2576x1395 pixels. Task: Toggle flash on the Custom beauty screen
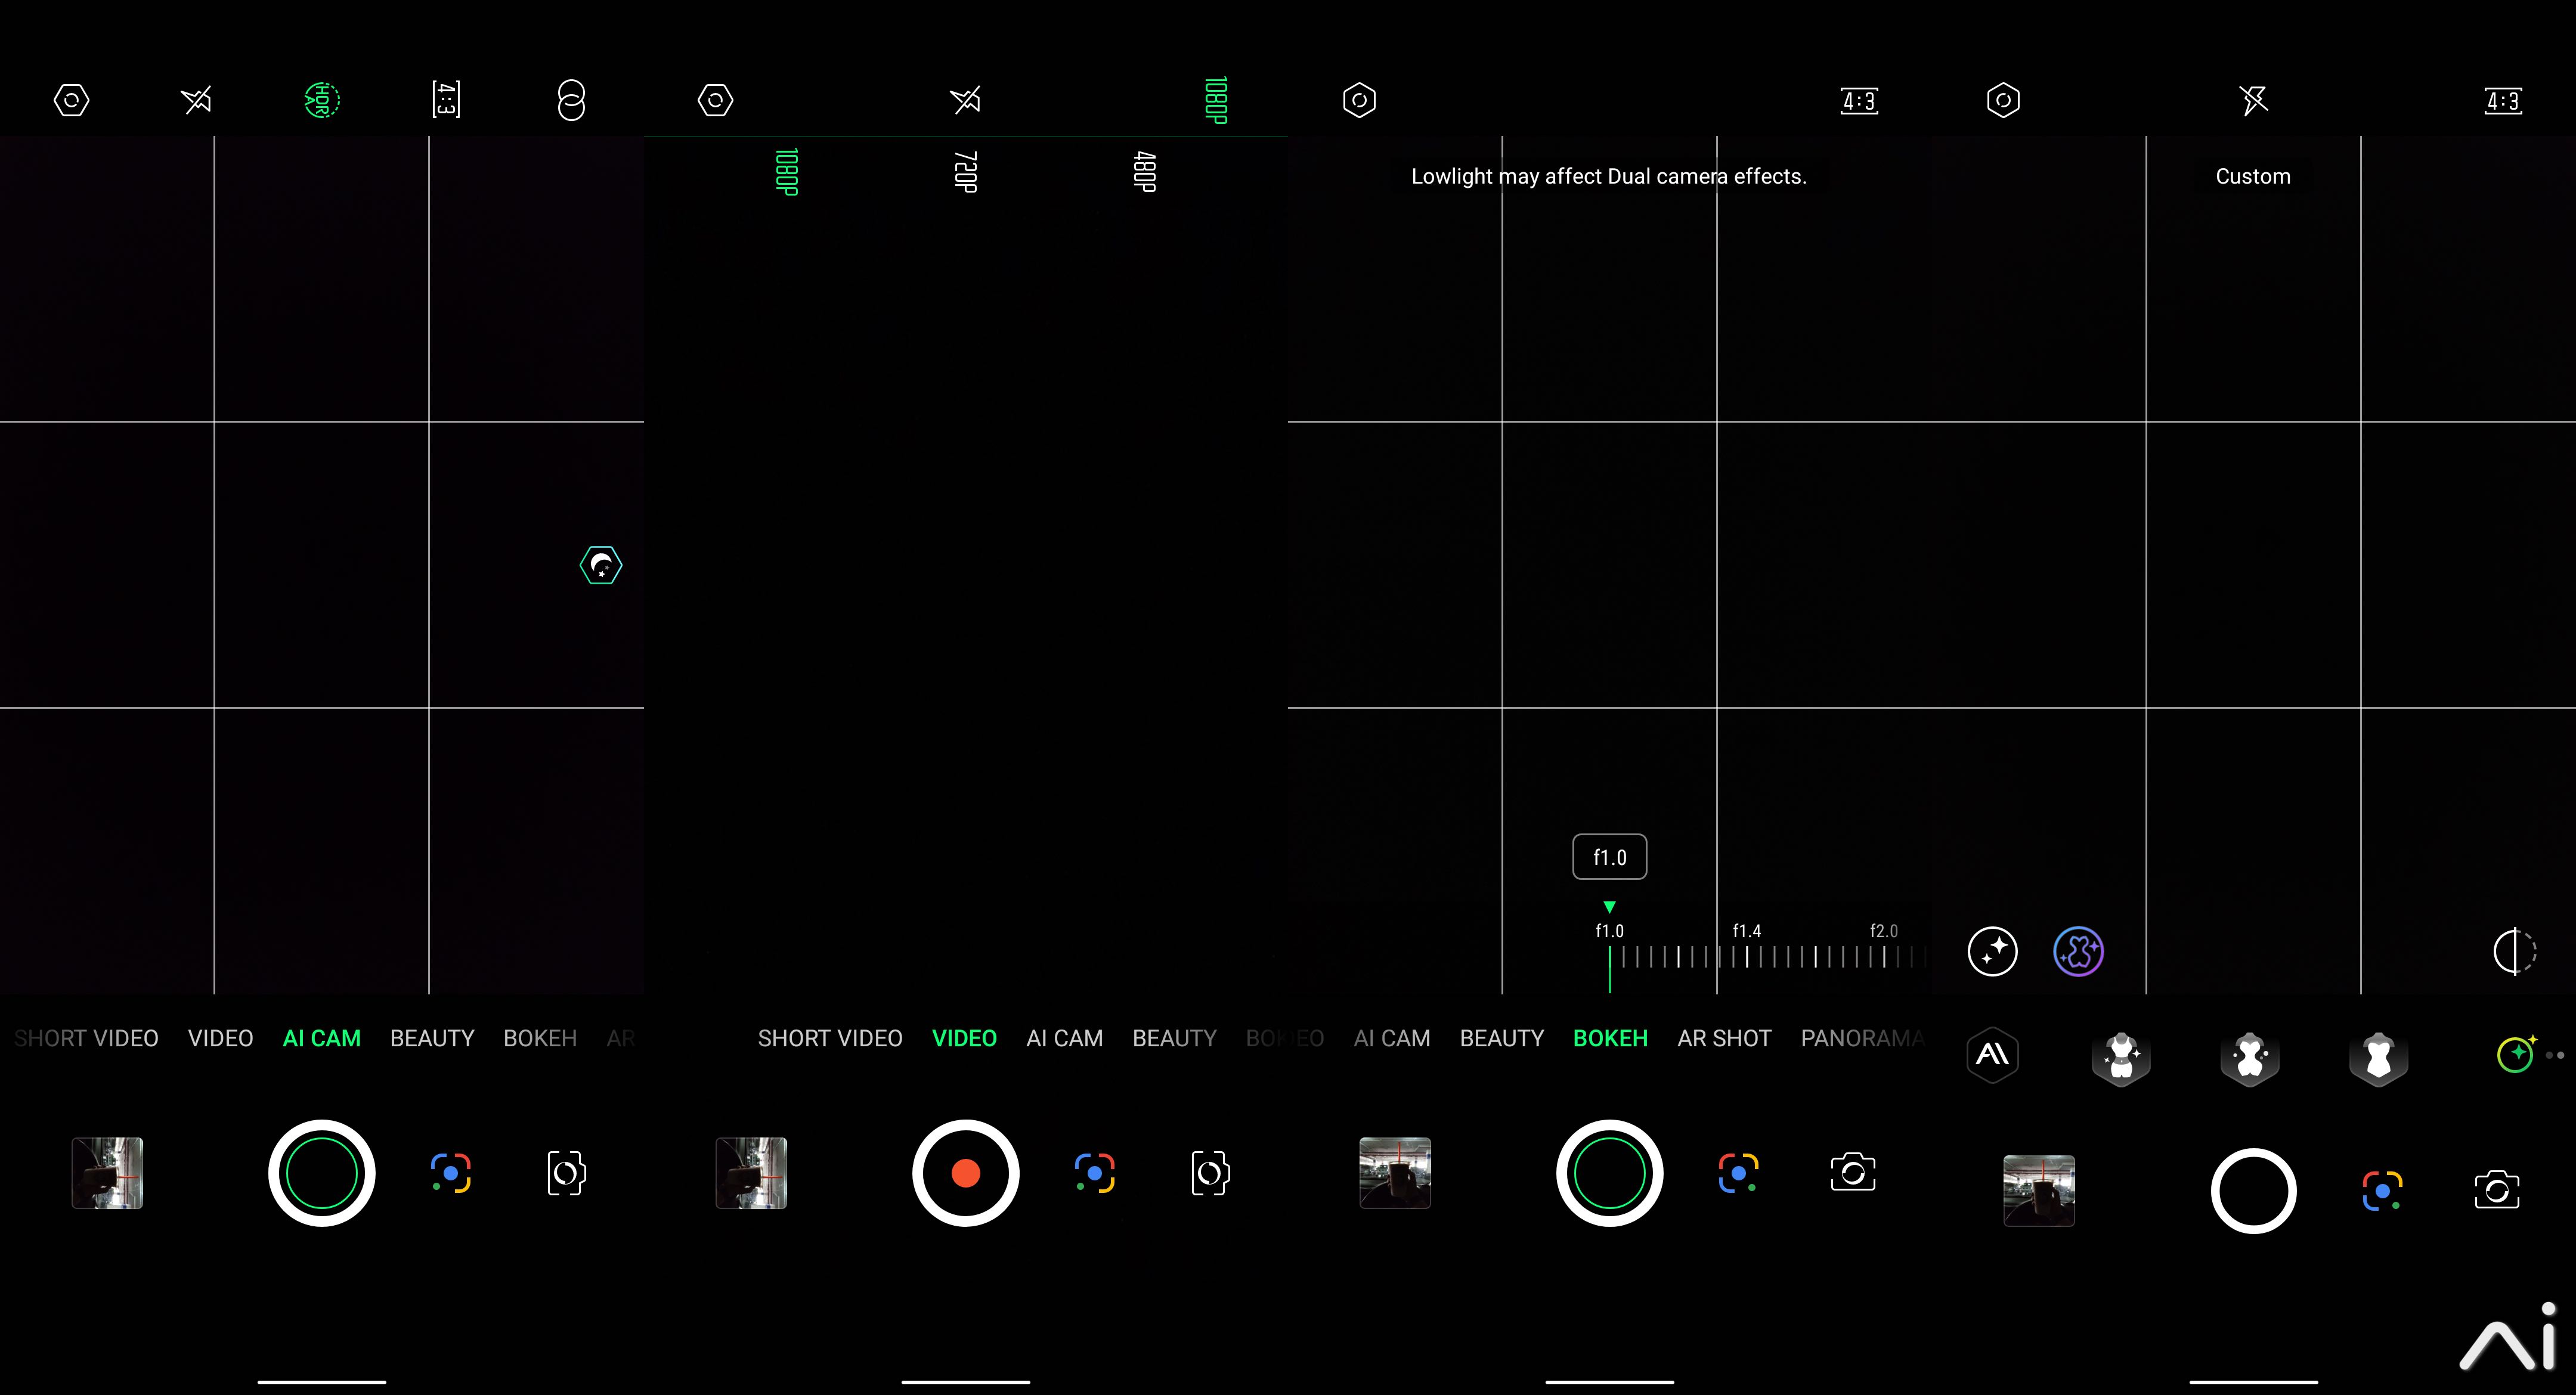tap(2253, 100)
